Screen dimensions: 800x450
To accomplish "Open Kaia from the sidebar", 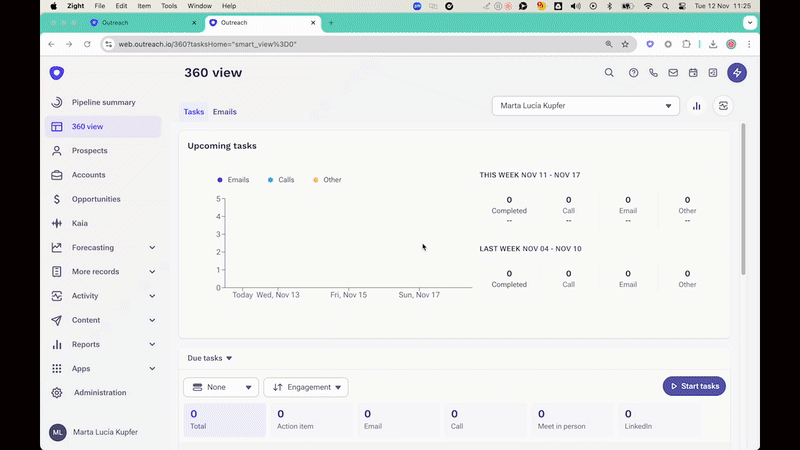I will click(x=80, y=223).
